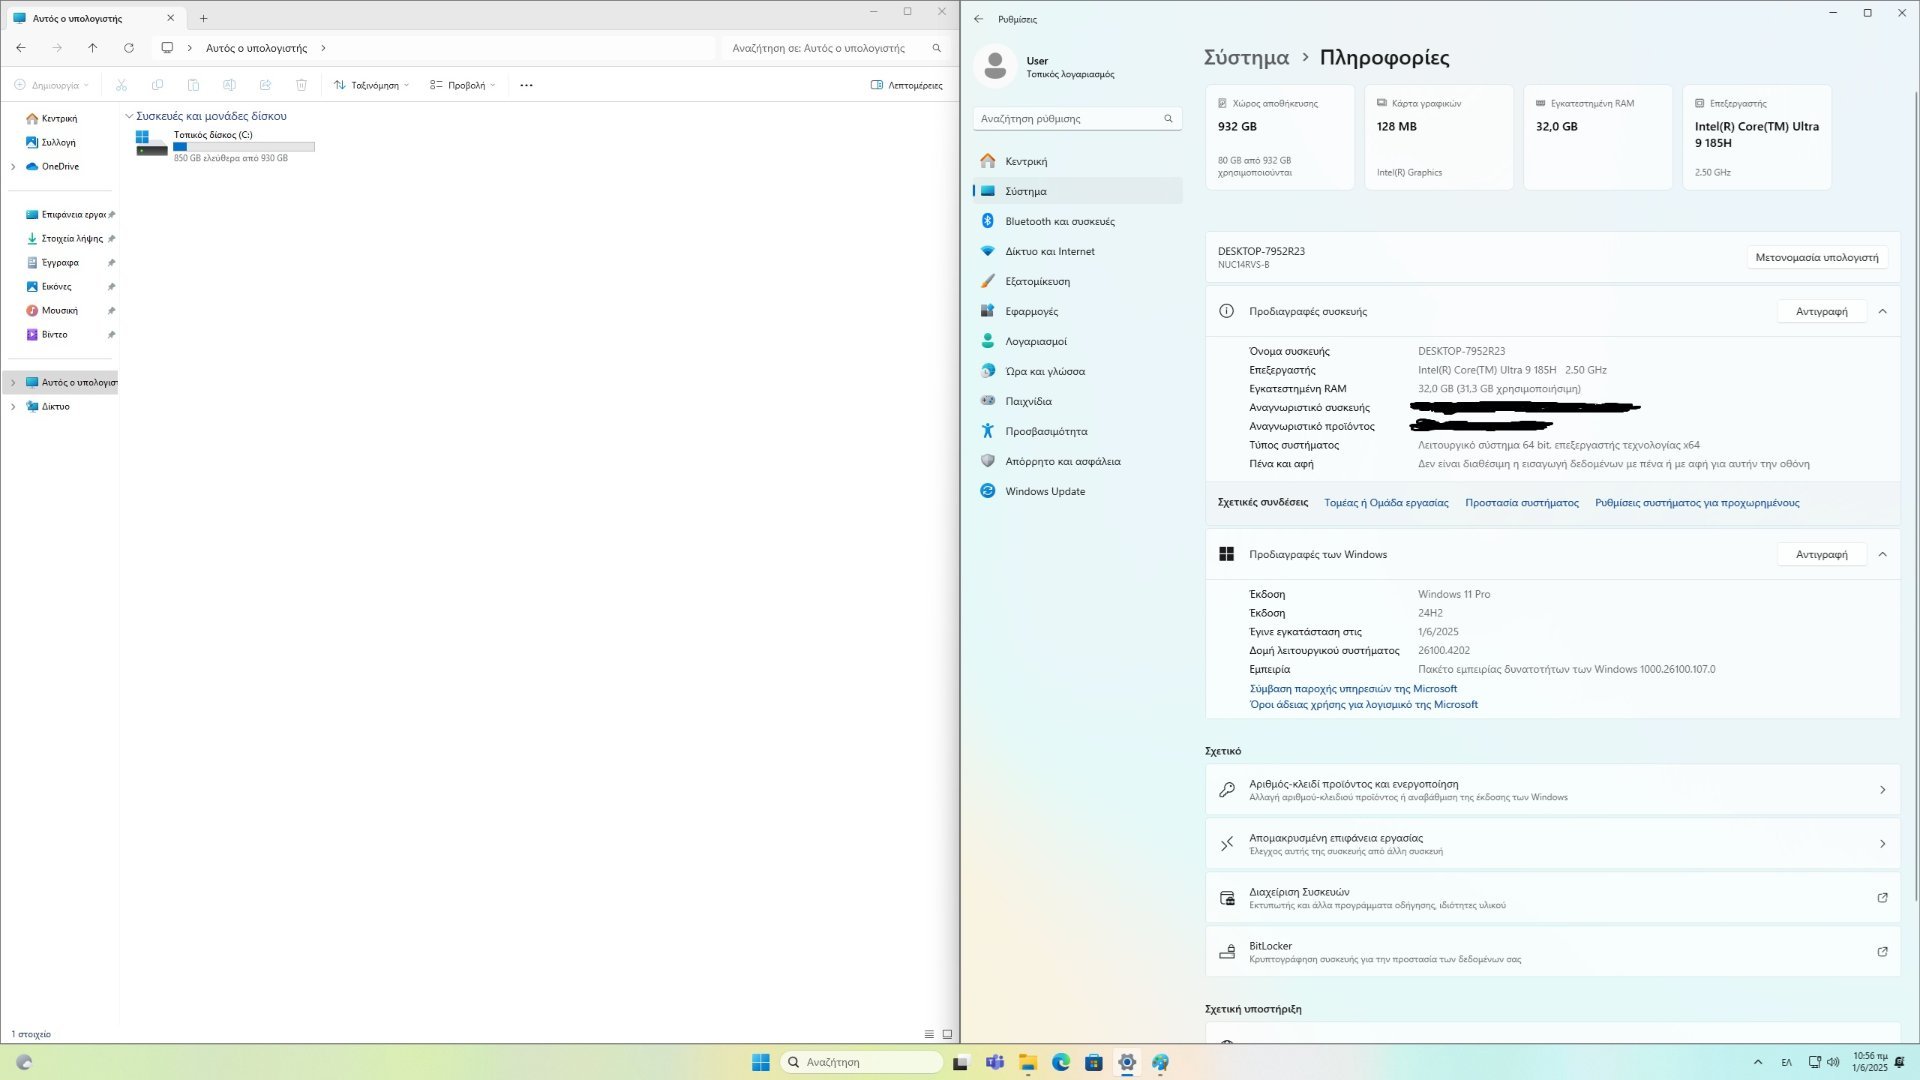The height and width of the screenshot is (1080, 1920).
Task: Open the three-dot more options menu
Action: coord(527,85)
